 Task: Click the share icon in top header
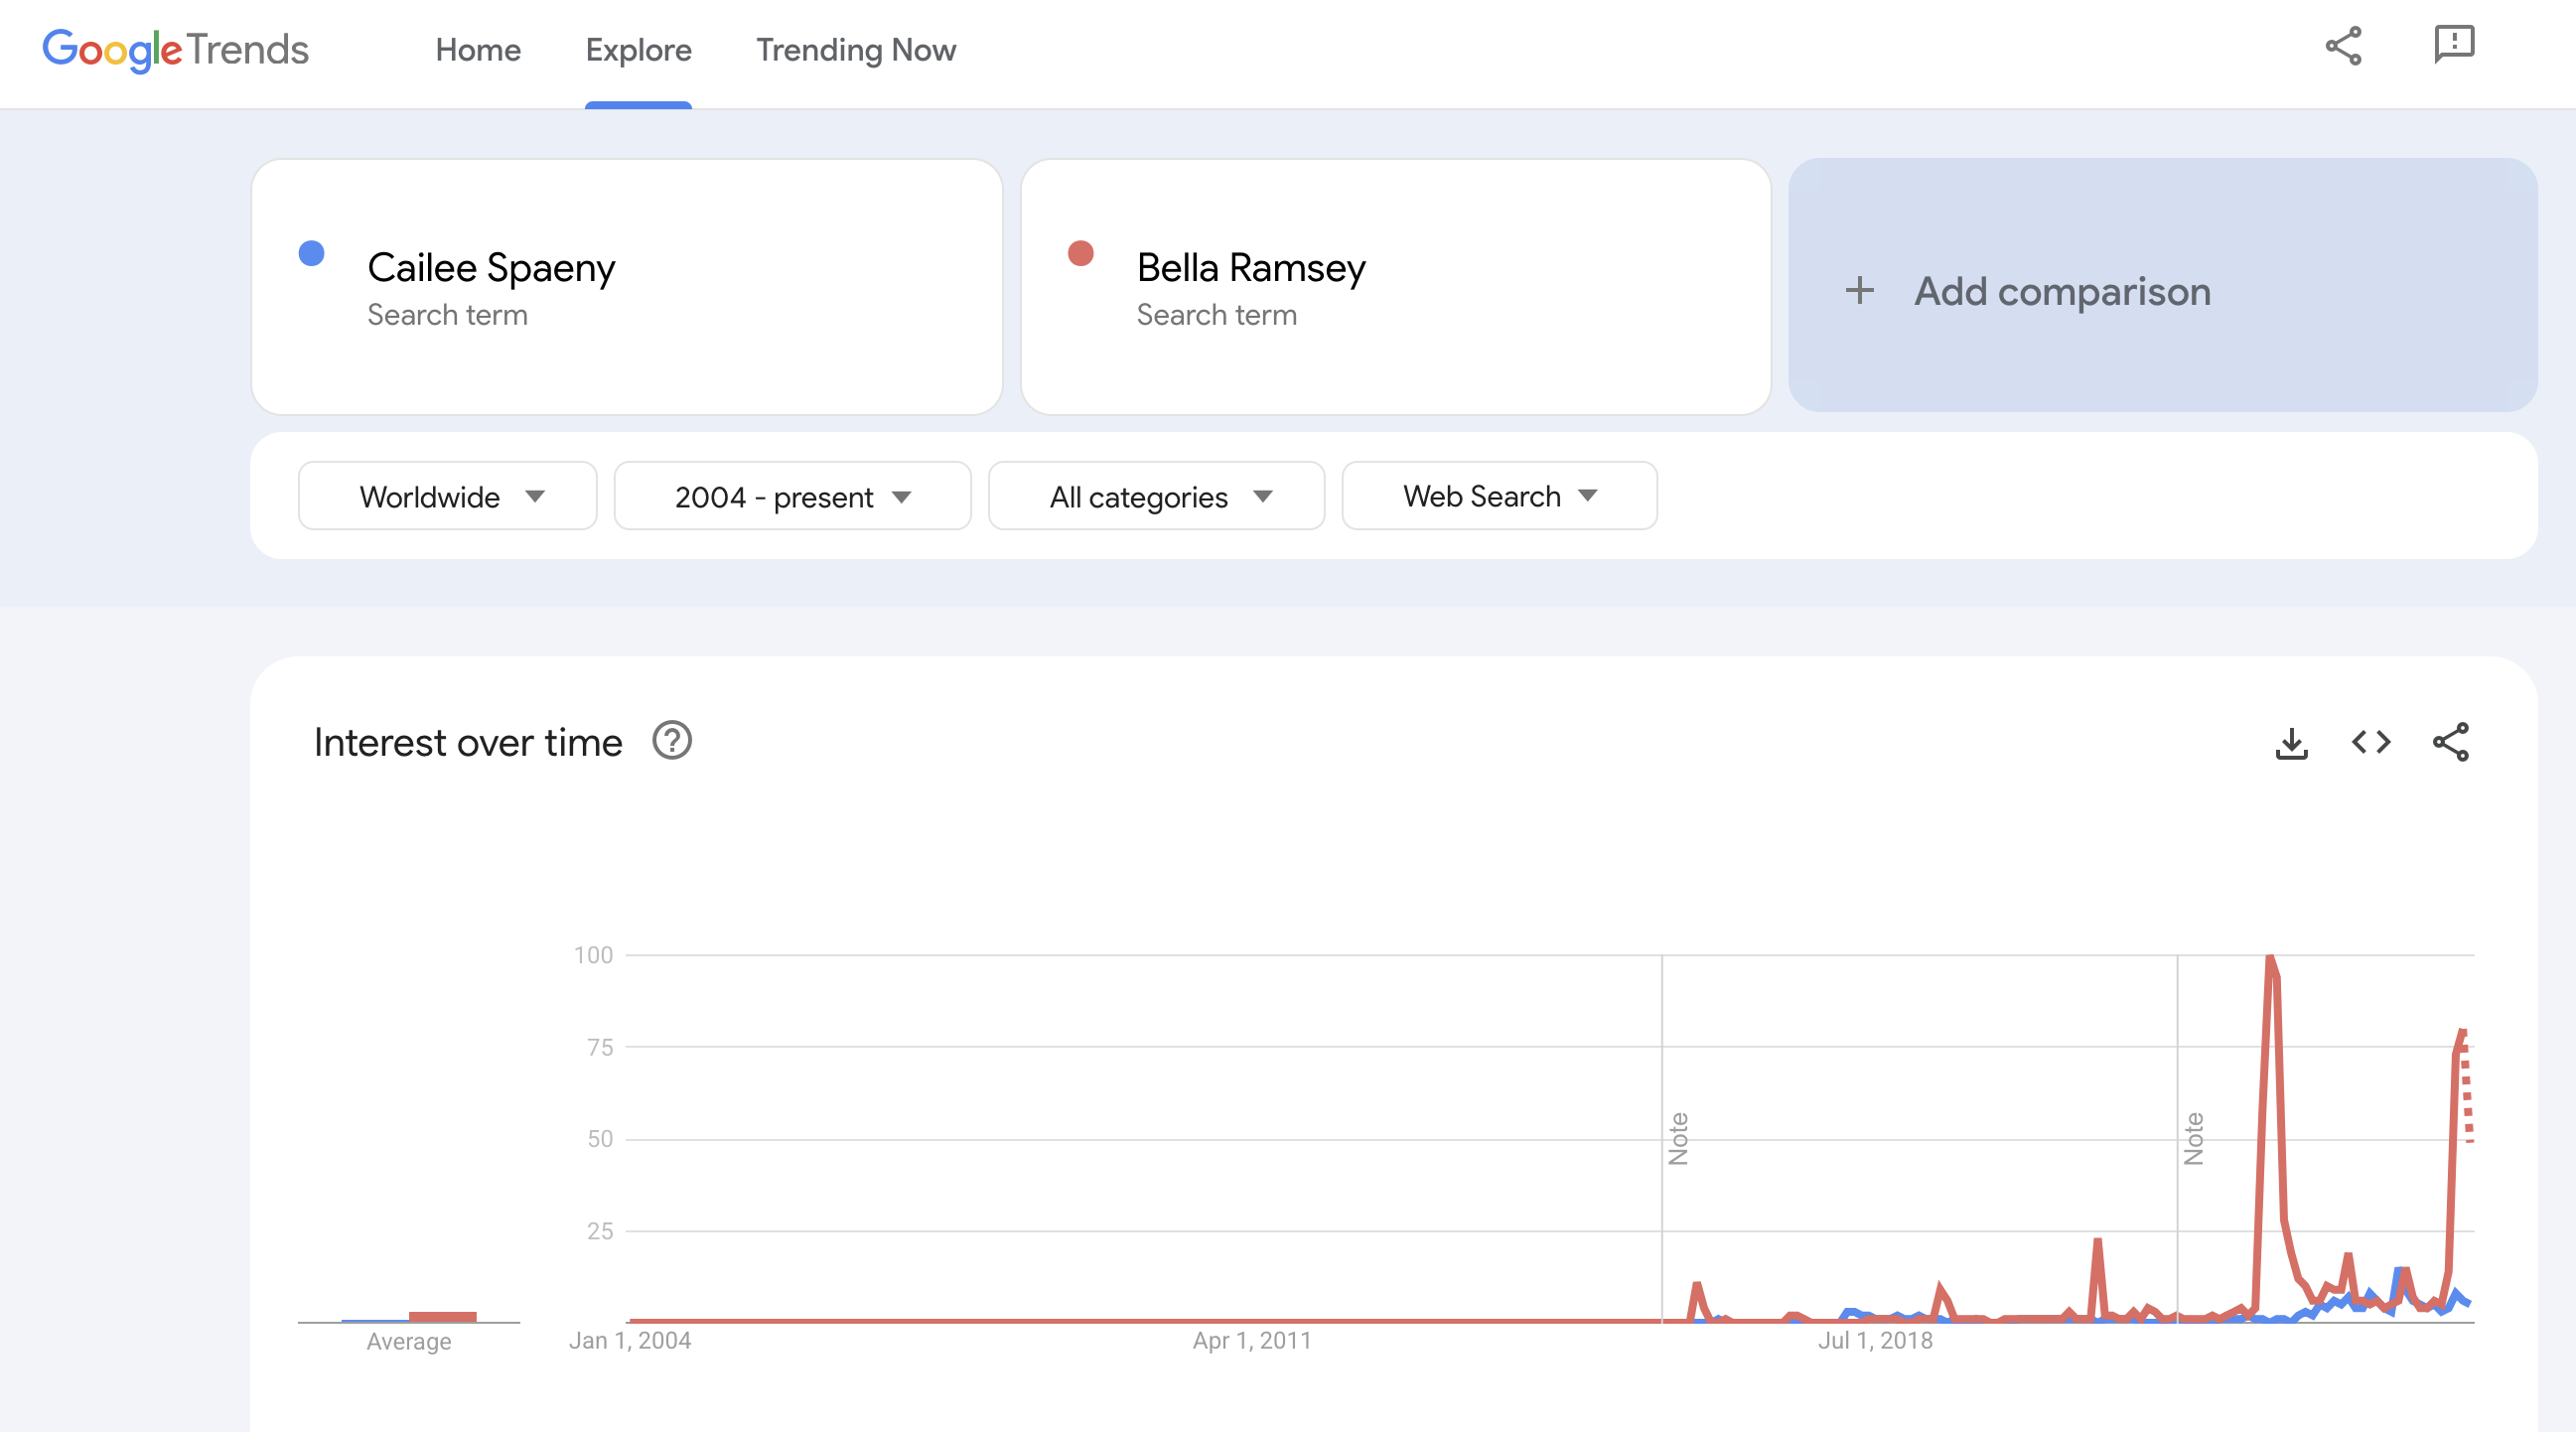(x=2343, y=46)
